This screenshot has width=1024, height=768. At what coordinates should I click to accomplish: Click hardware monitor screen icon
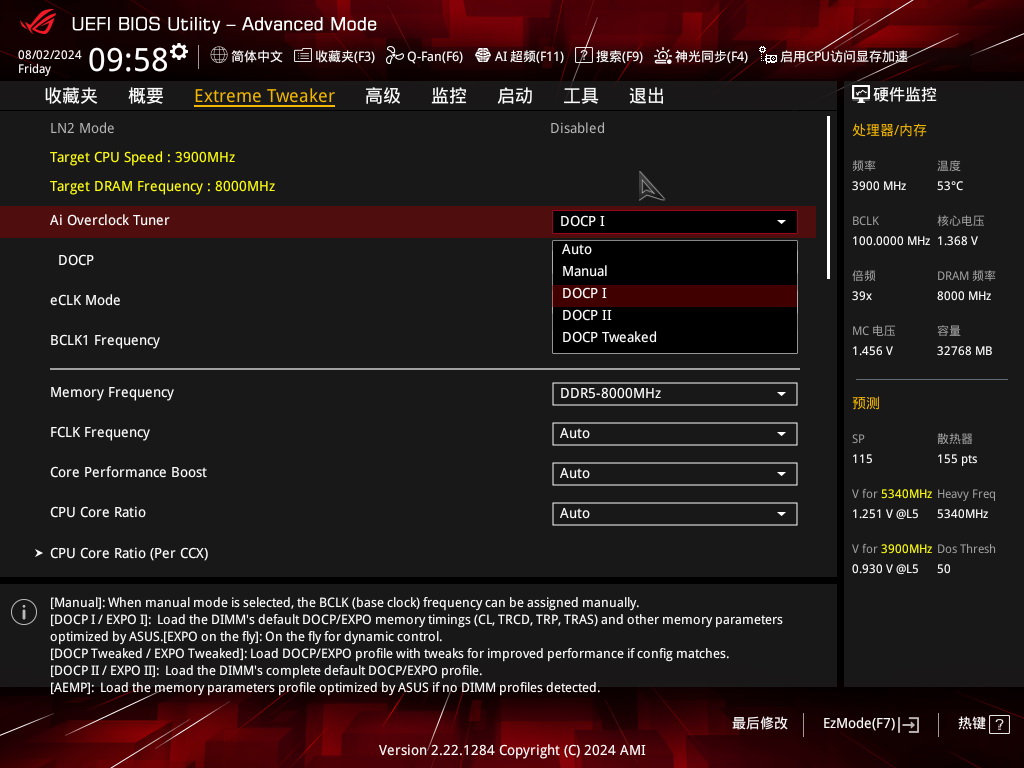[x=861, y=95]
